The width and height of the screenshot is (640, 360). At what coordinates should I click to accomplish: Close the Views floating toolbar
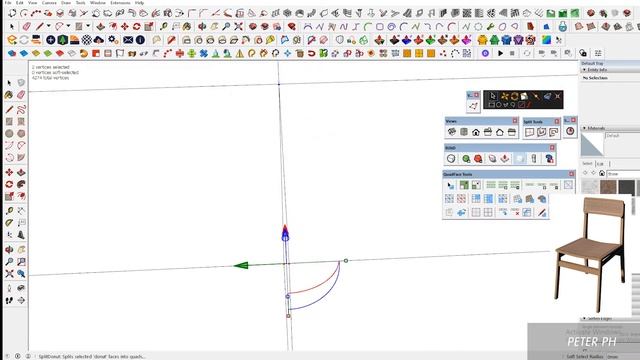click(x=515, y=121)
